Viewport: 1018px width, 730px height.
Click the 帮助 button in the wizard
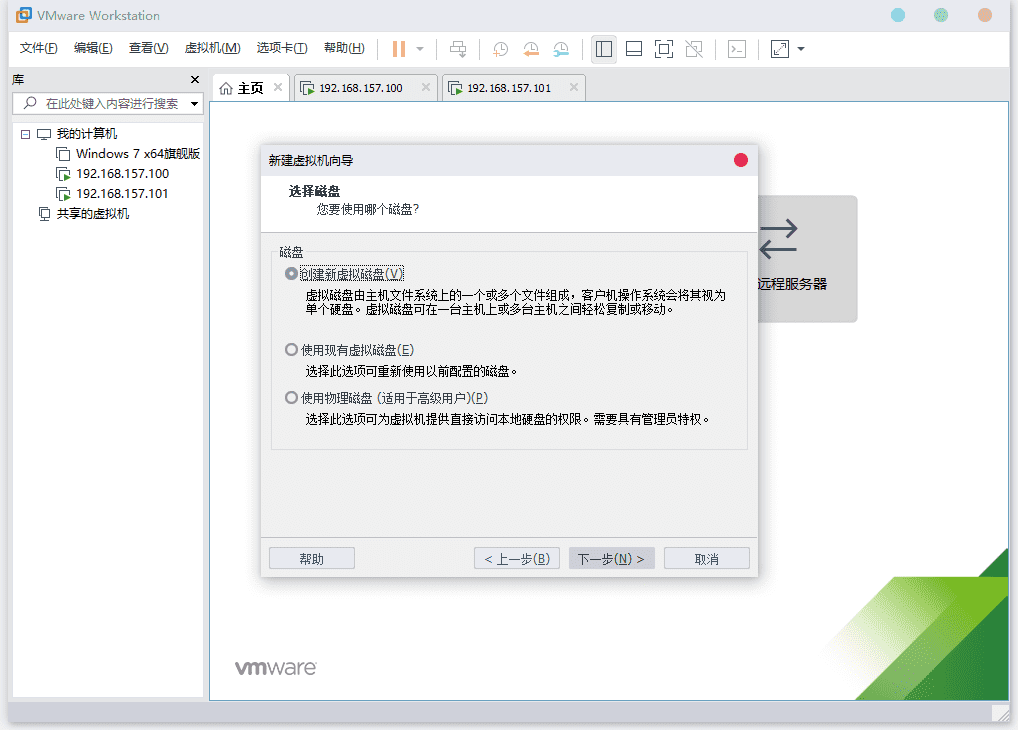tap(312, 559)
